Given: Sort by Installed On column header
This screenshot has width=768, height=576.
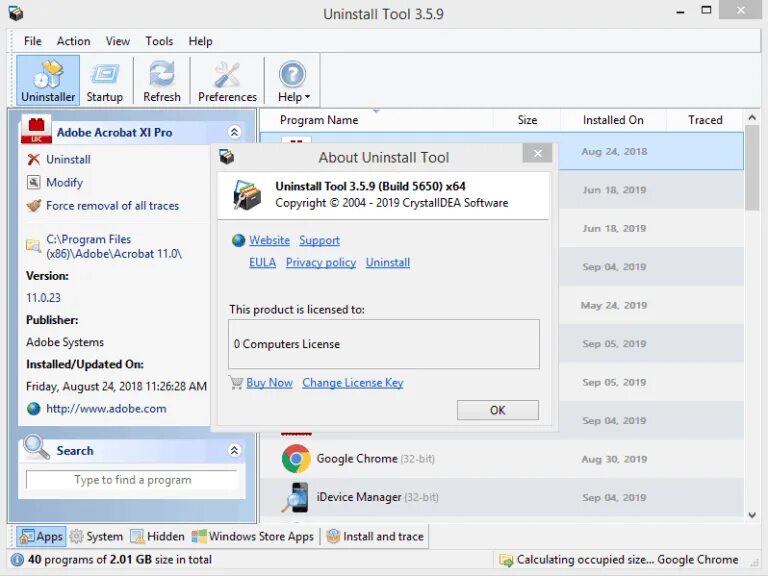Looking at the screenshot, I should 613,120.
